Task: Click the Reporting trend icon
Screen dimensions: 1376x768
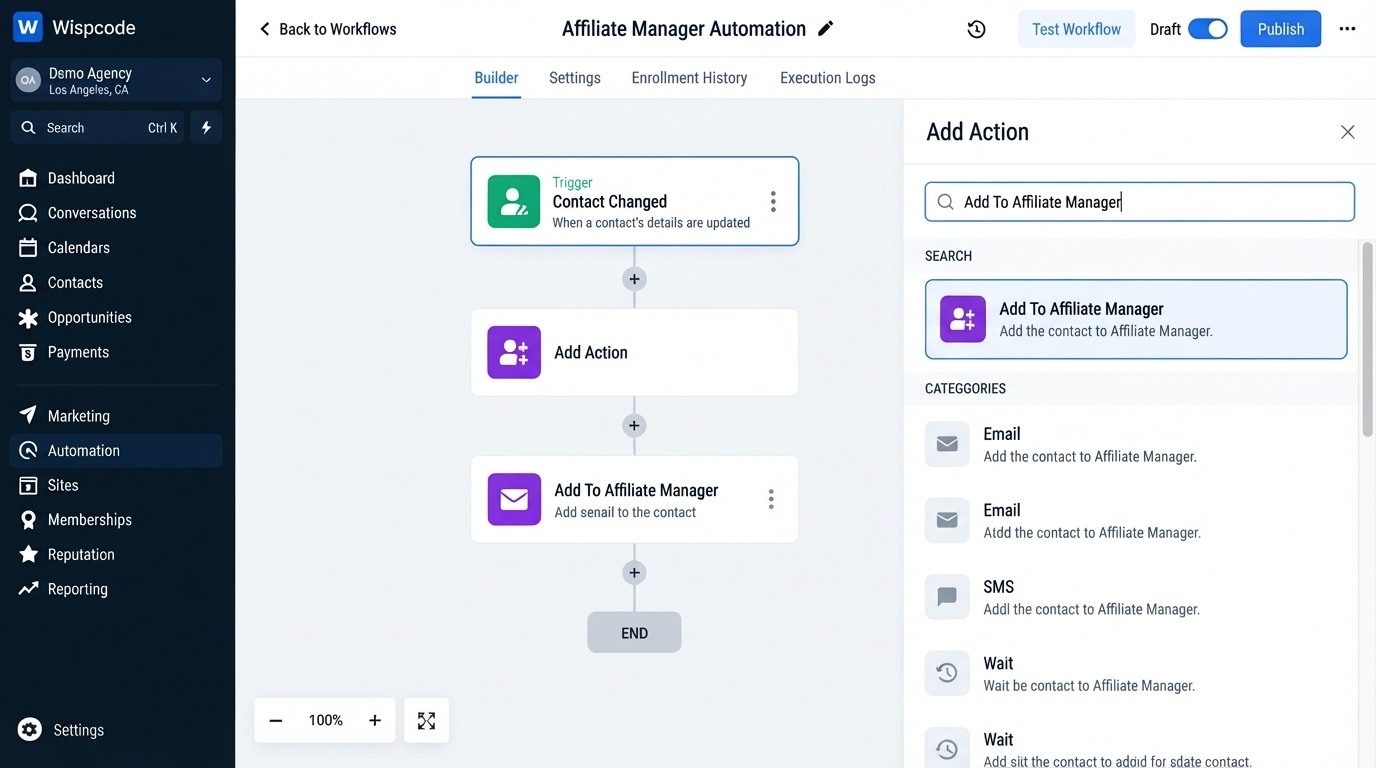Action: (x=28, y=589)
